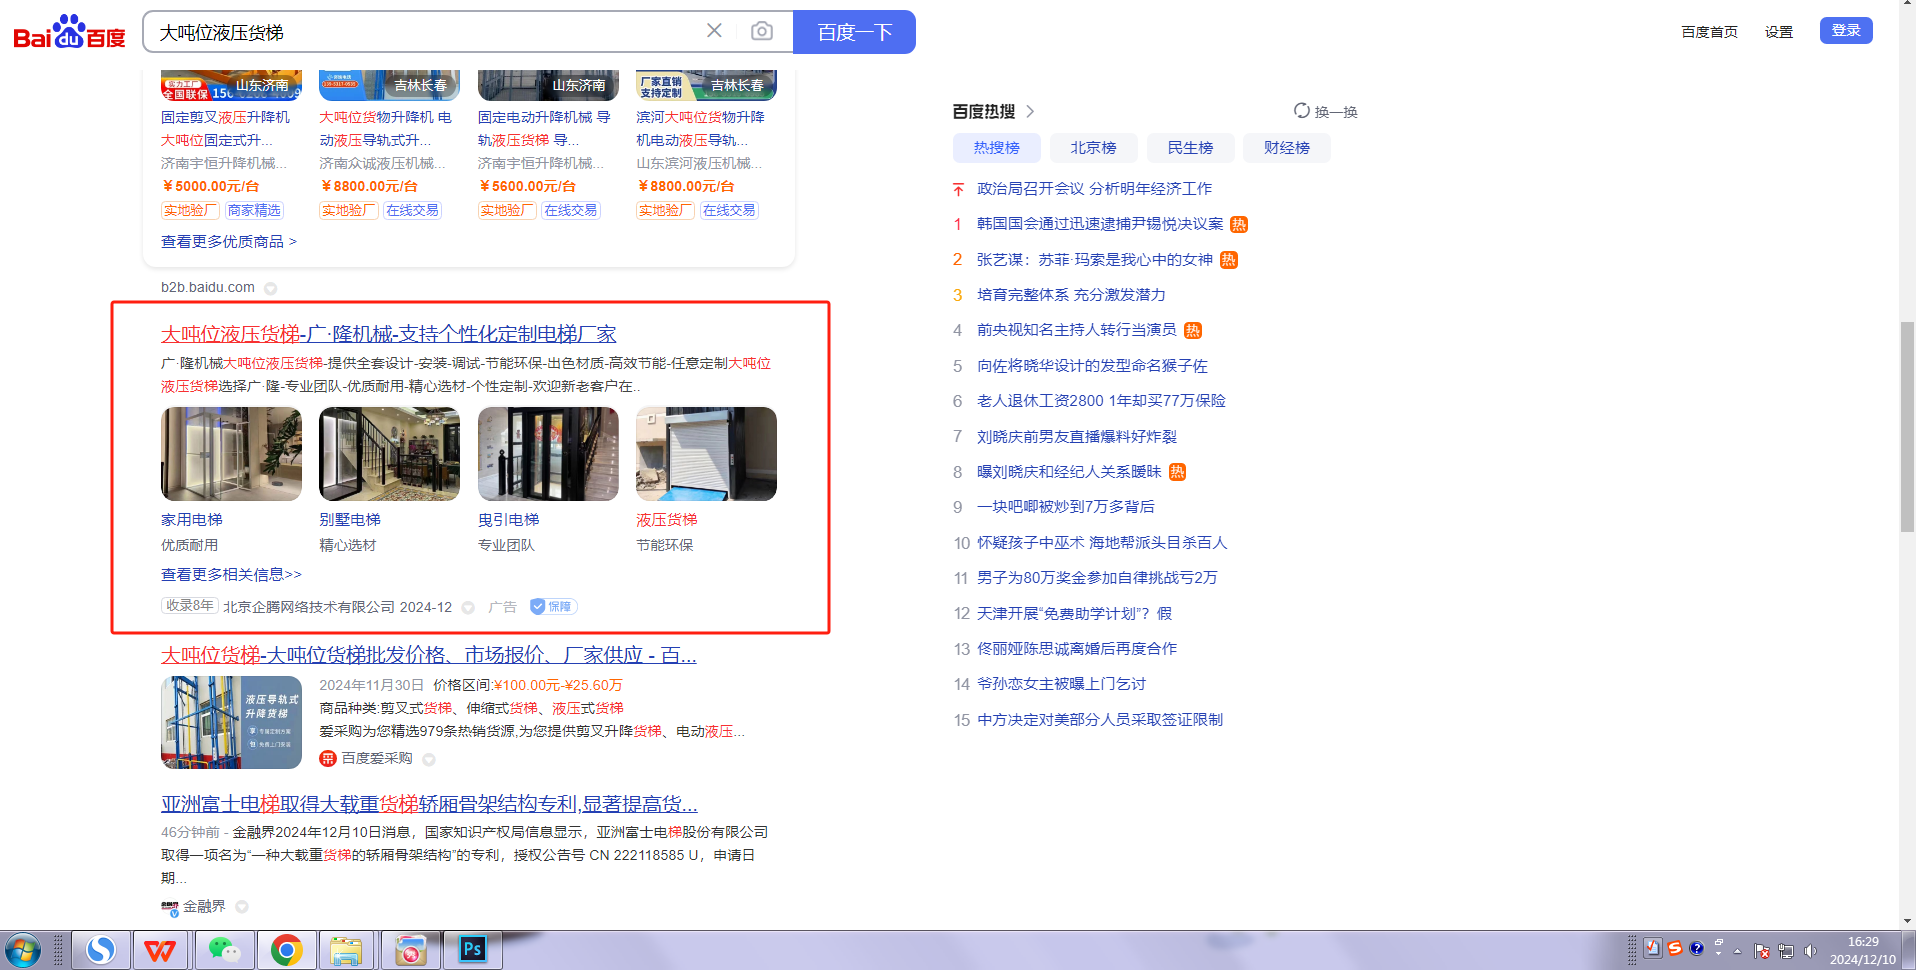The width and height of the screenshot is (1916, 970).
Task: Clear the search box with X icon
Action: click(714, 31)
